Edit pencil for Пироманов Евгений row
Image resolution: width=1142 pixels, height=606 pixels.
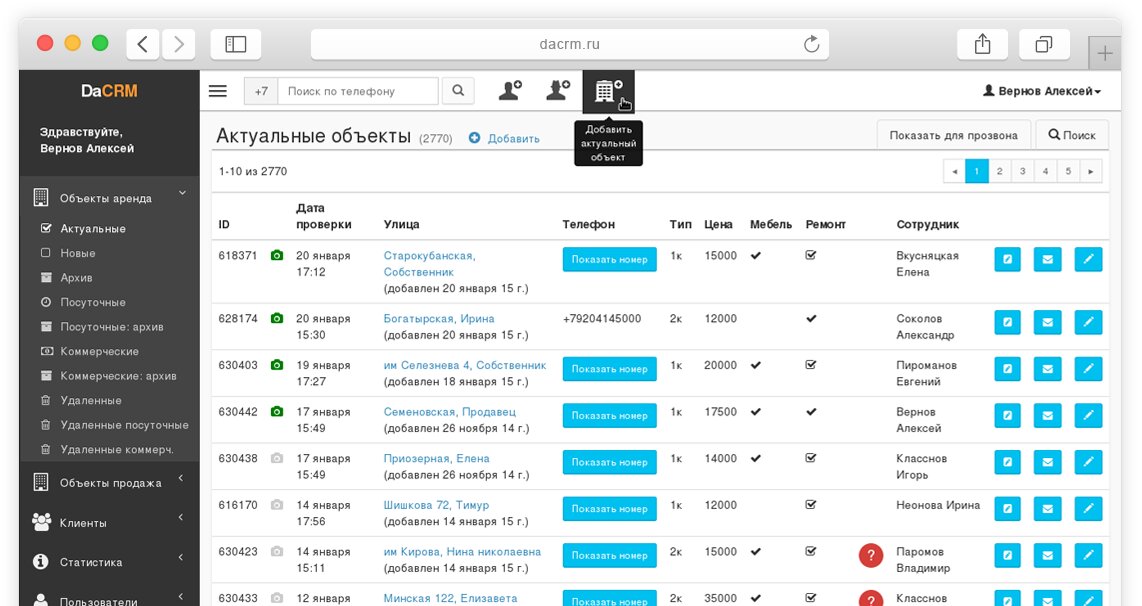1088,369
